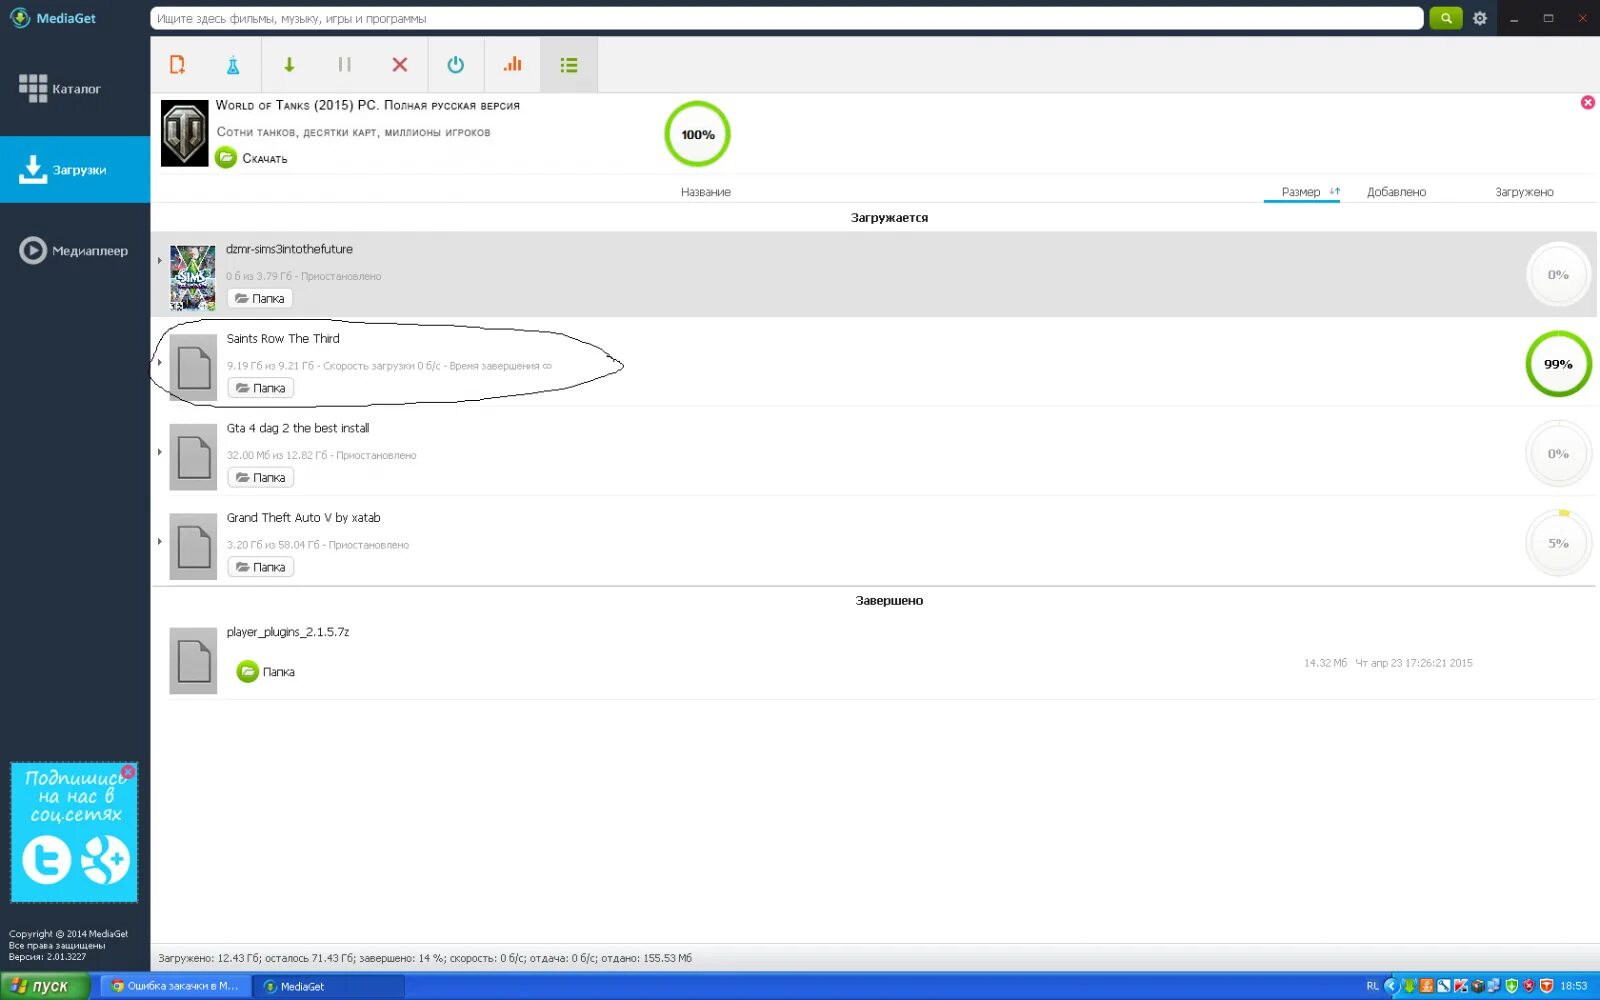Open Папка for Gta 4 dag 2
The height and width of the screenshot is (1000, 1600).
[260, 478]
